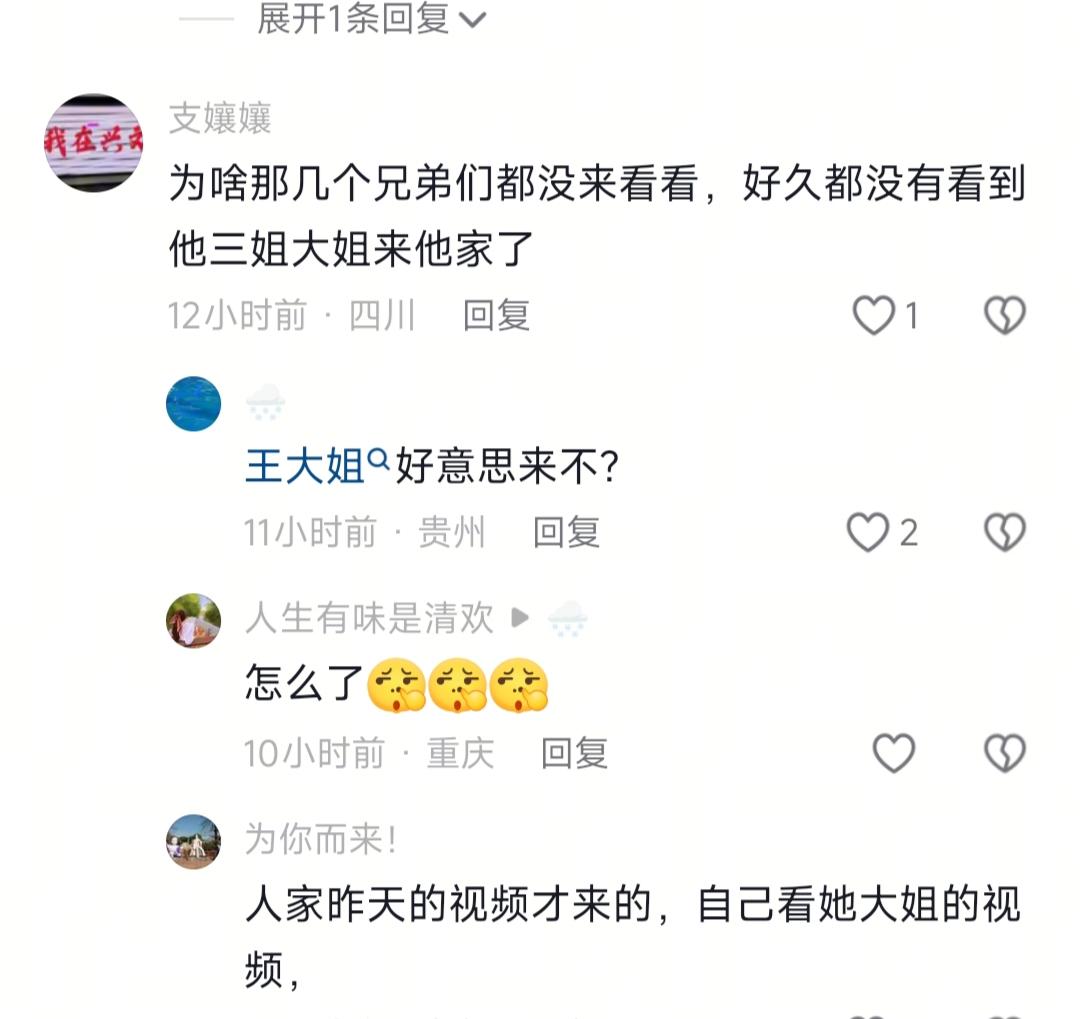Like the 好意思来不 reply from 贵州
Screen dimensions: 1080x1019
point(867,532)
